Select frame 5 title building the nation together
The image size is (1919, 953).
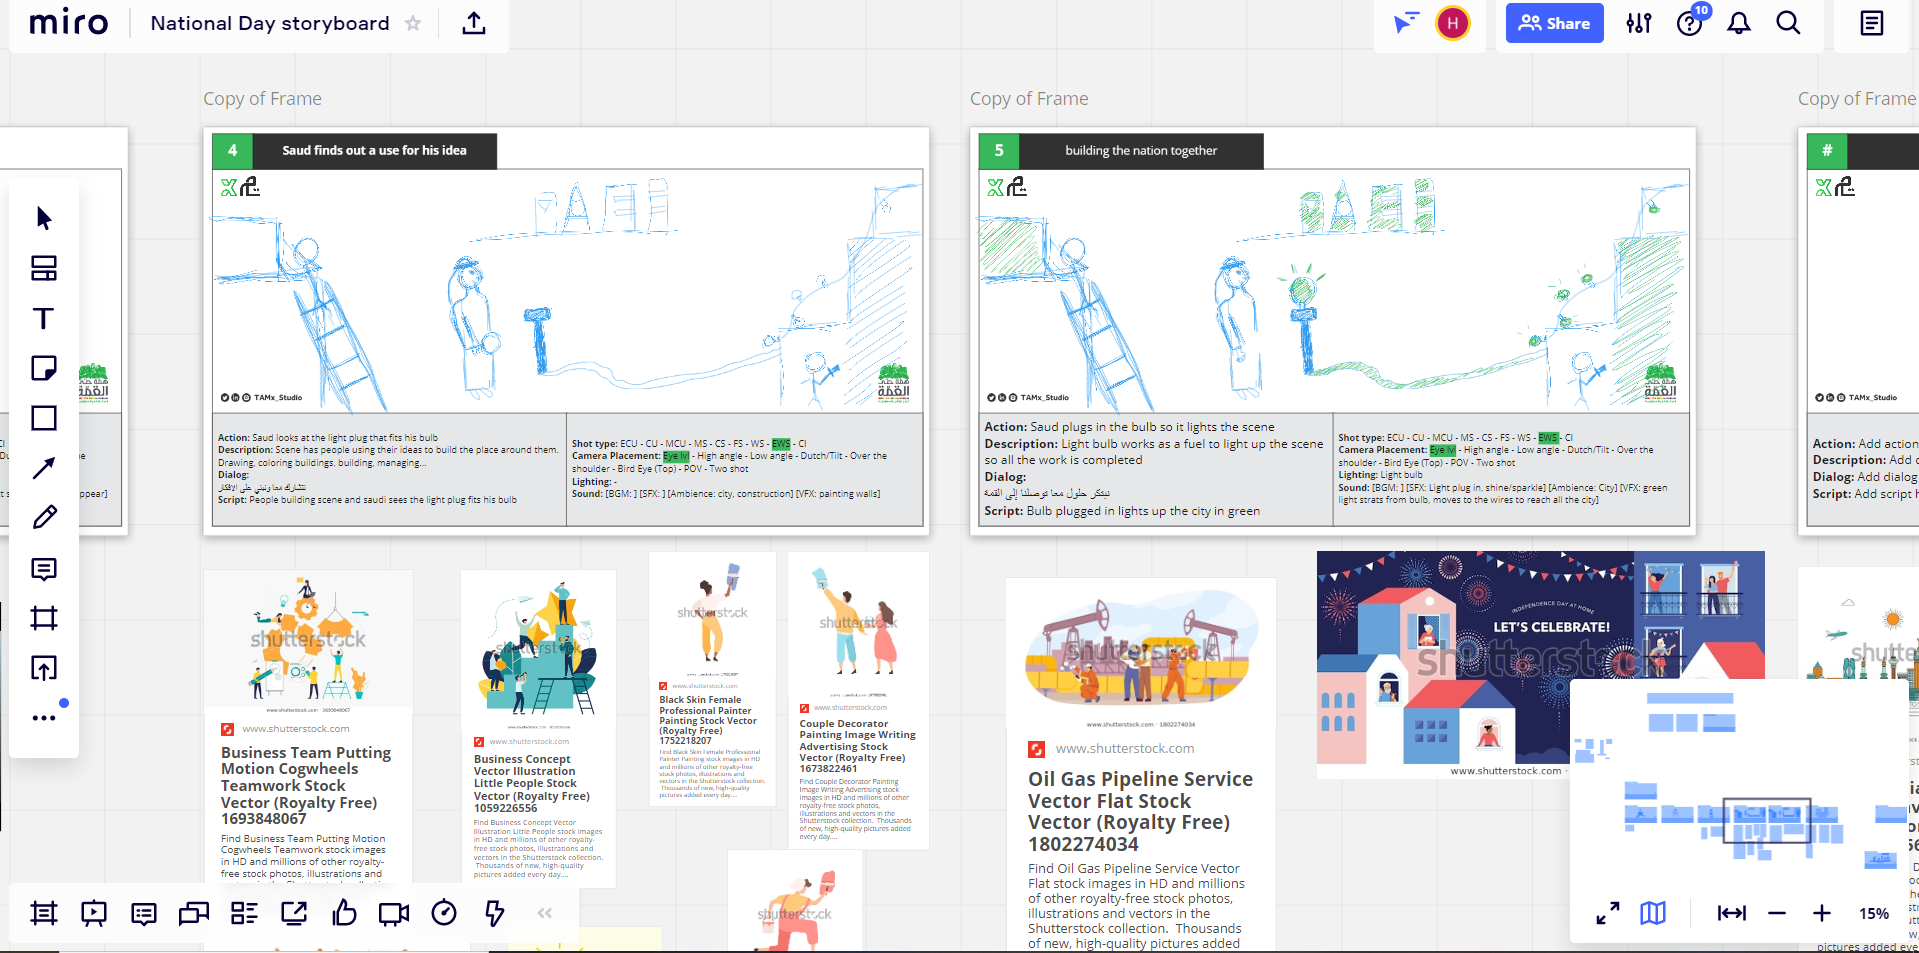pyautogui.click(x=1141, y=150)
